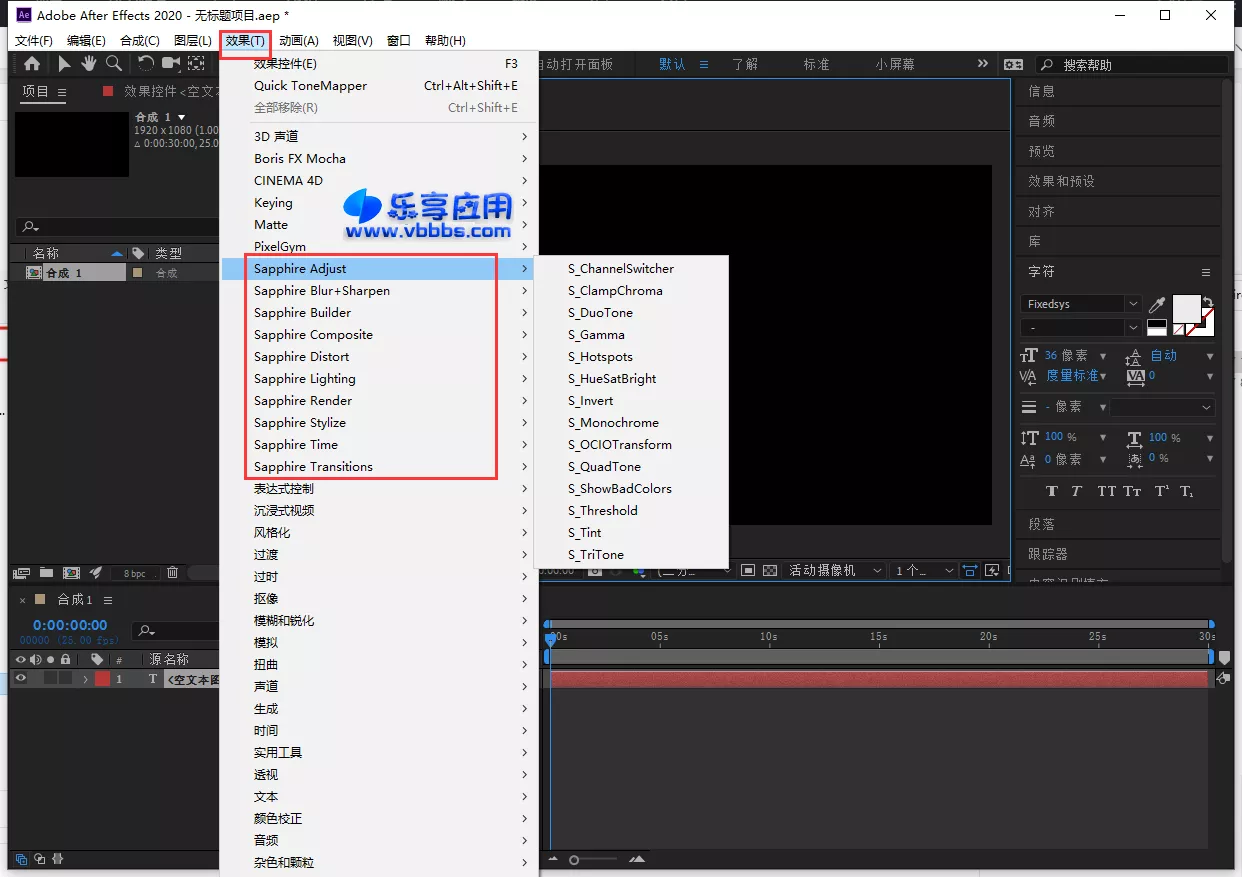Apply the faux bold text style
This screenshot has height=877, width=1242.
[1052, 491]
